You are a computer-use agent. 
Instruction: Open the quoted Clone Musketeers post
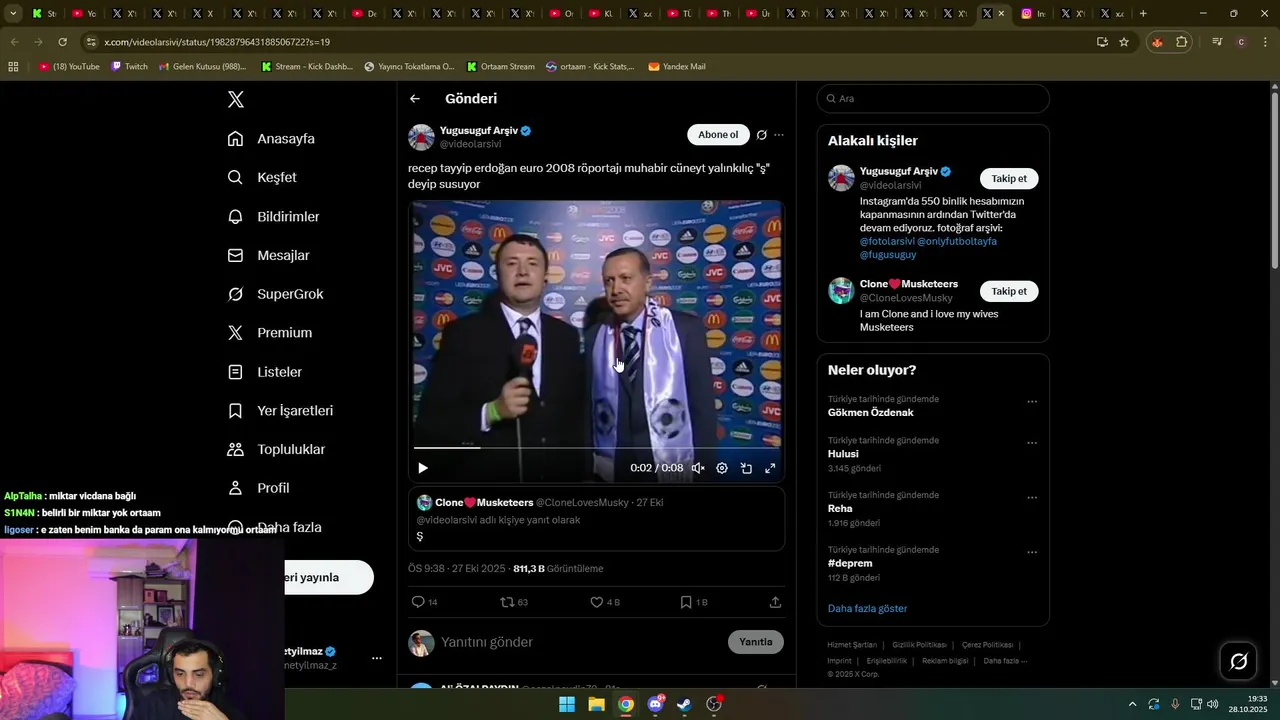click(x=596, y=518)
